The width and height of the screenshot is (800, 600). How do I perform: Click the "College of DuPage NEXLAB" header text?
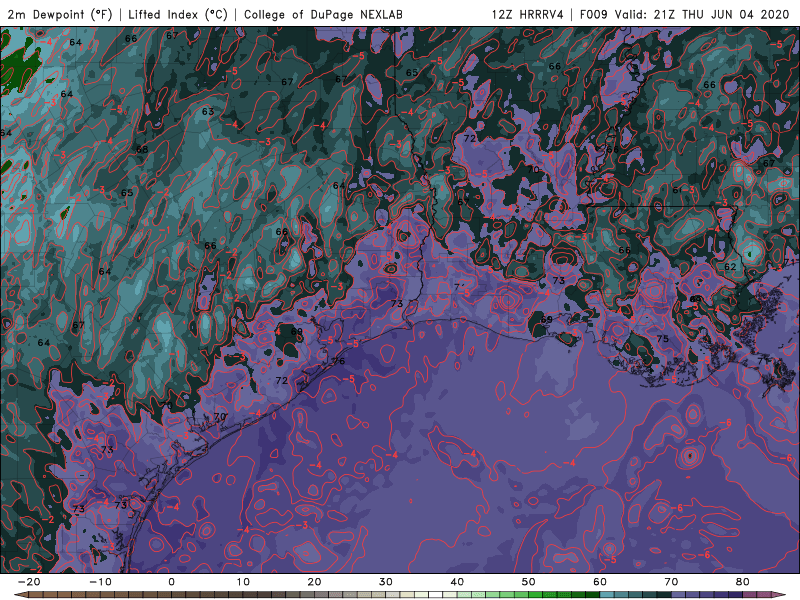(323, 14)
